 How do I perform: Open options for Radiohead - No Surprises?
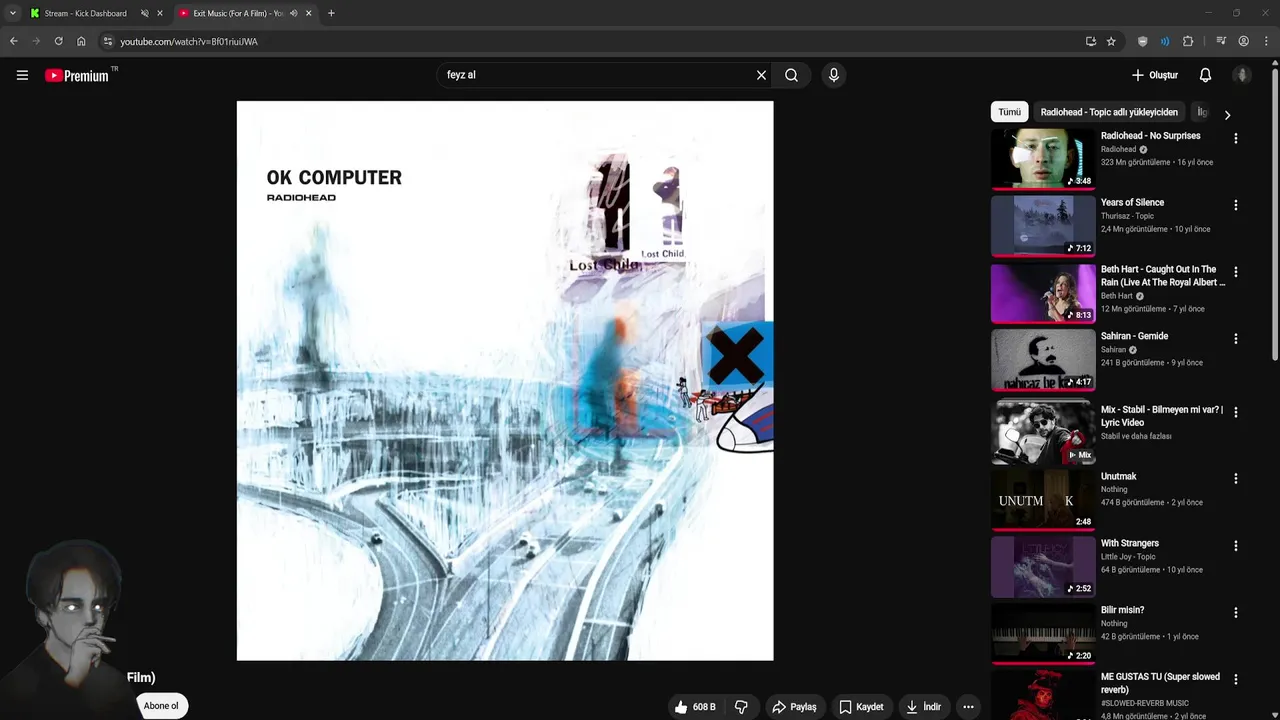[1236, 139]
